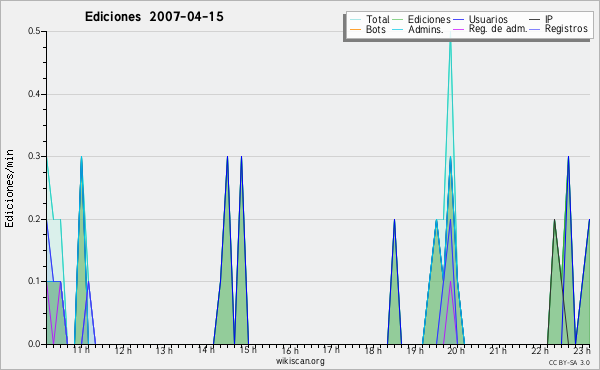Click the CC BY-SA 3.0 license text
The height and width of the screenshot is (370, 600).
(x=569, y=363)
